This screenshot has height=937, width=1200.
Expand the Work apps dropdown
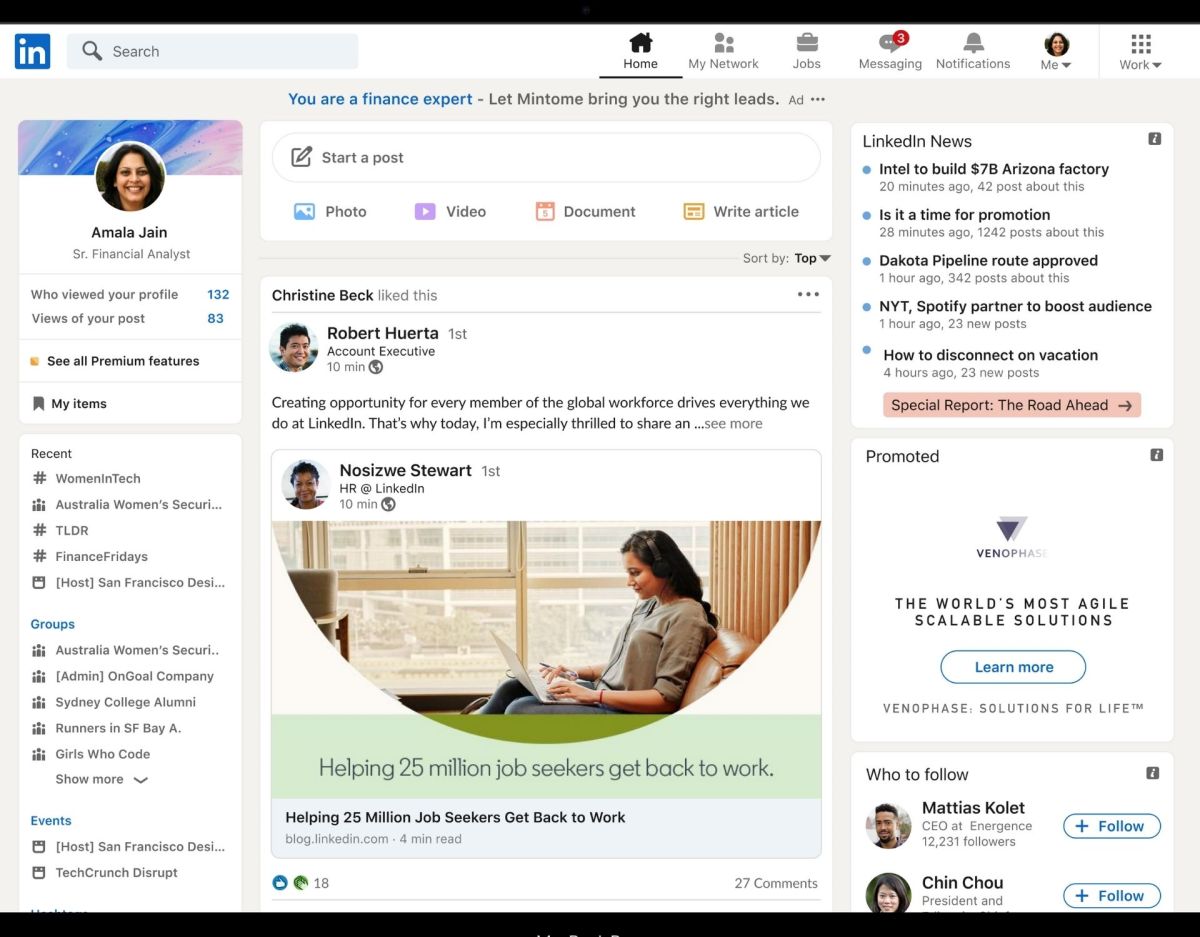(x=1140, y=51)
